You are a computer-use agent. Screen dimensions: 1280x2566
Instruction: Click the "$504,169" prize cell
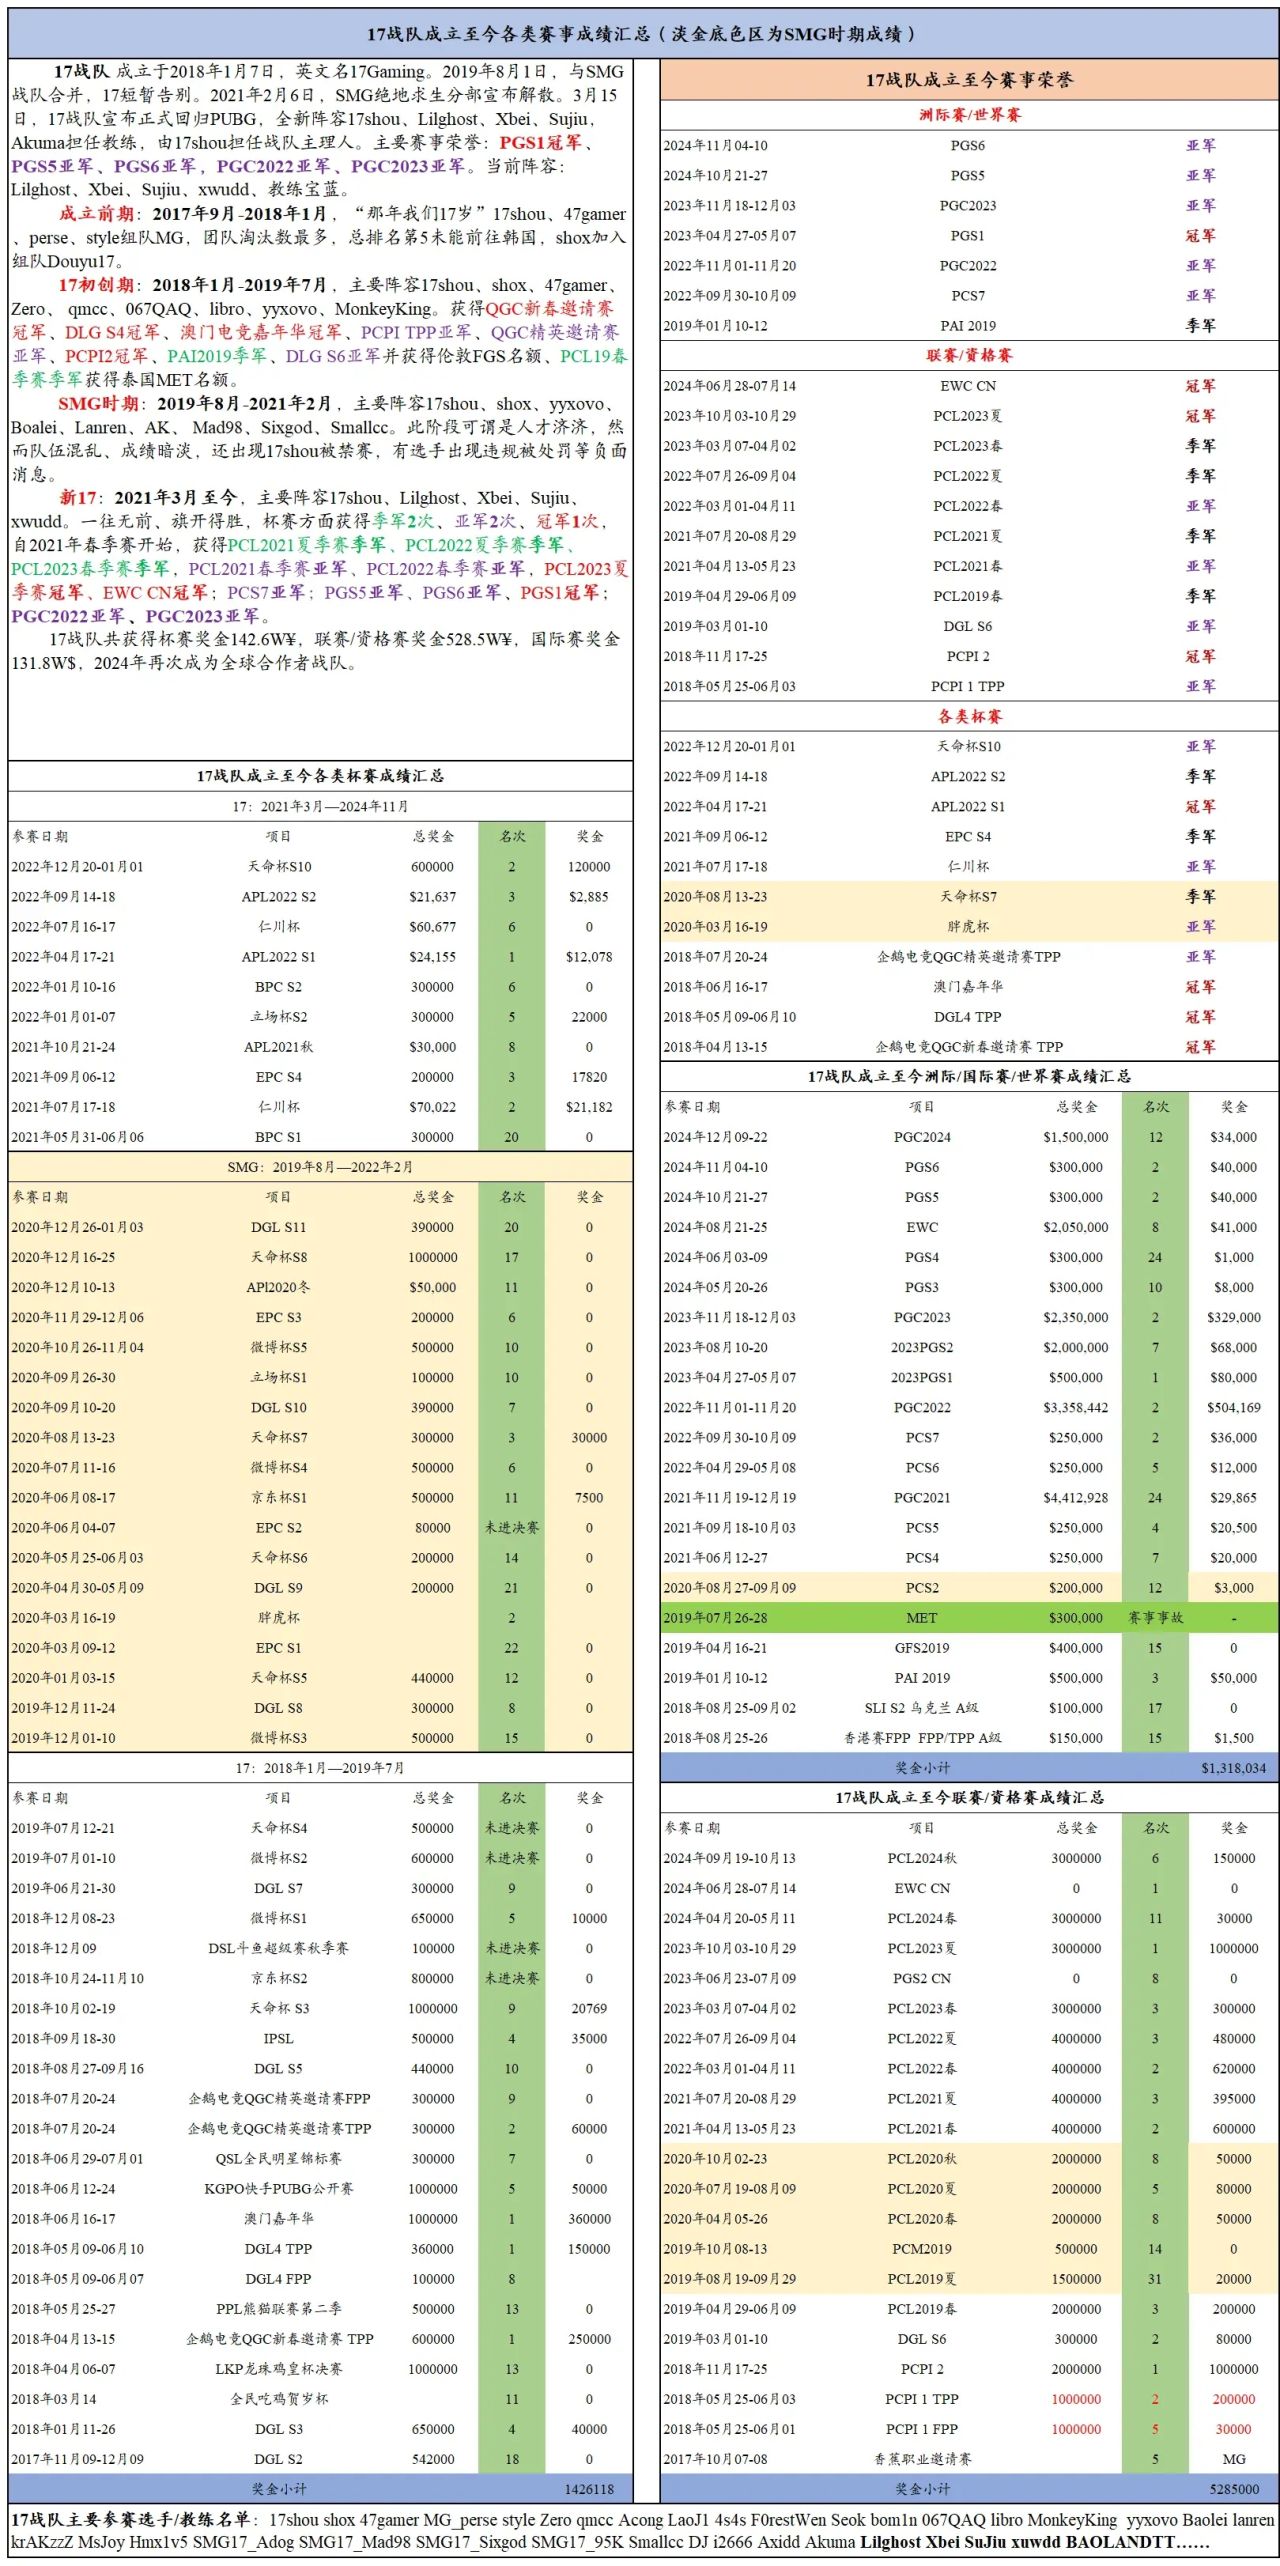coord(1233,1407)
